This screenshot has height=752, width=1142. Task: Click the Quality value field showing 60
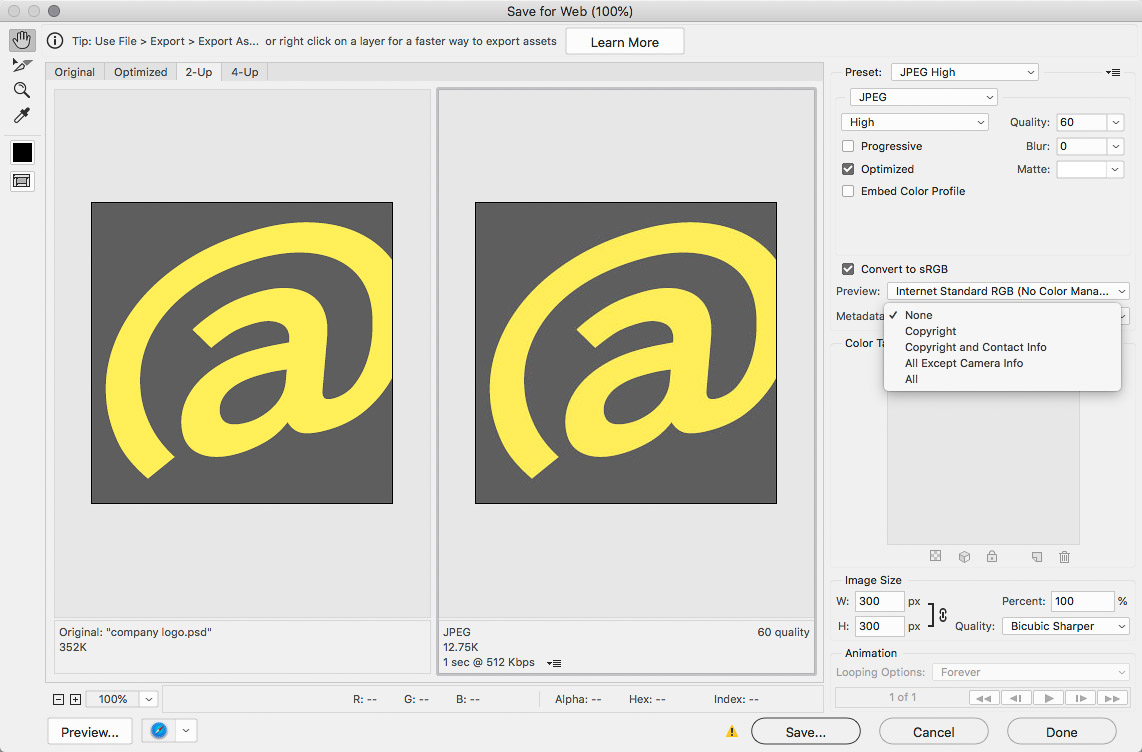pyautogui.click(x=1082, y=122)
